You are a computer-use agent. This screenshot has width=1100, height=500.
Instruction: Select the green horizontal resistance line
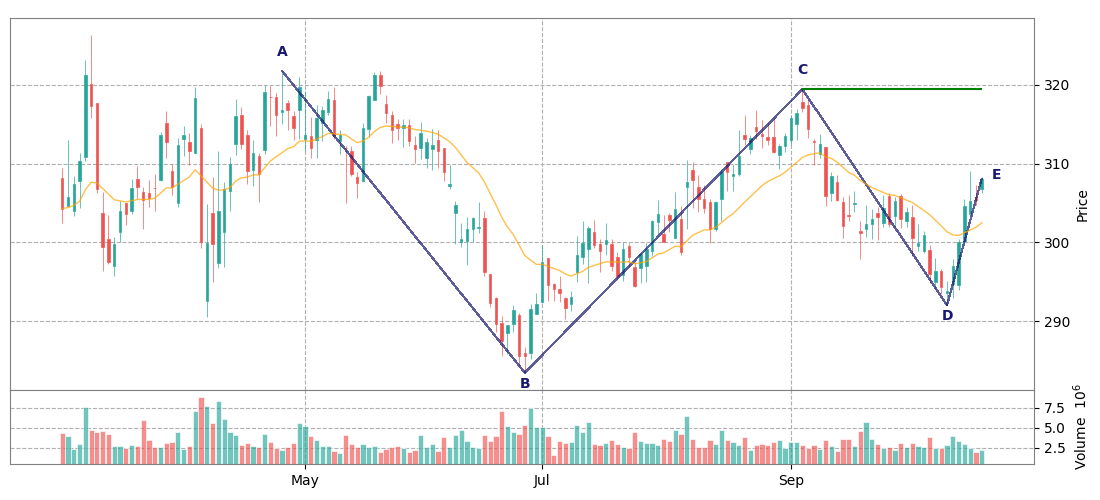tap(892, 89)
